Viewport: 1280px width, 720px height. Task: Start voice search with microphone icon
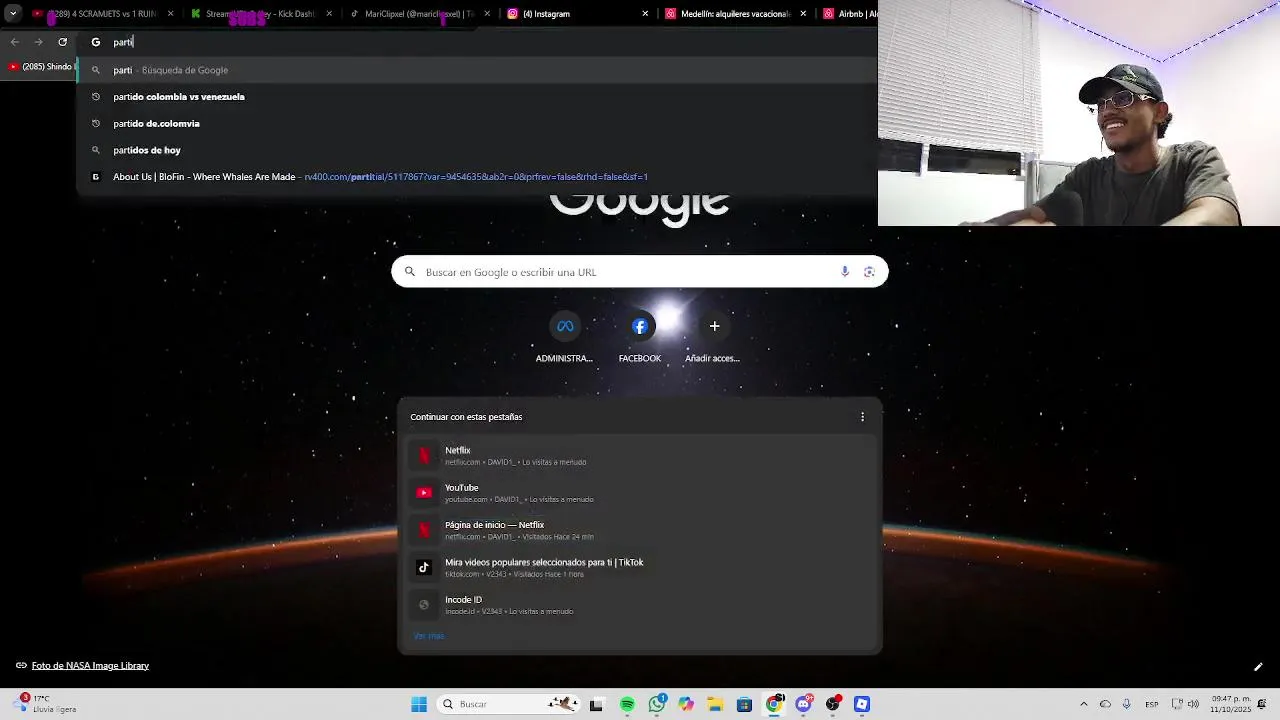point(845,272)
